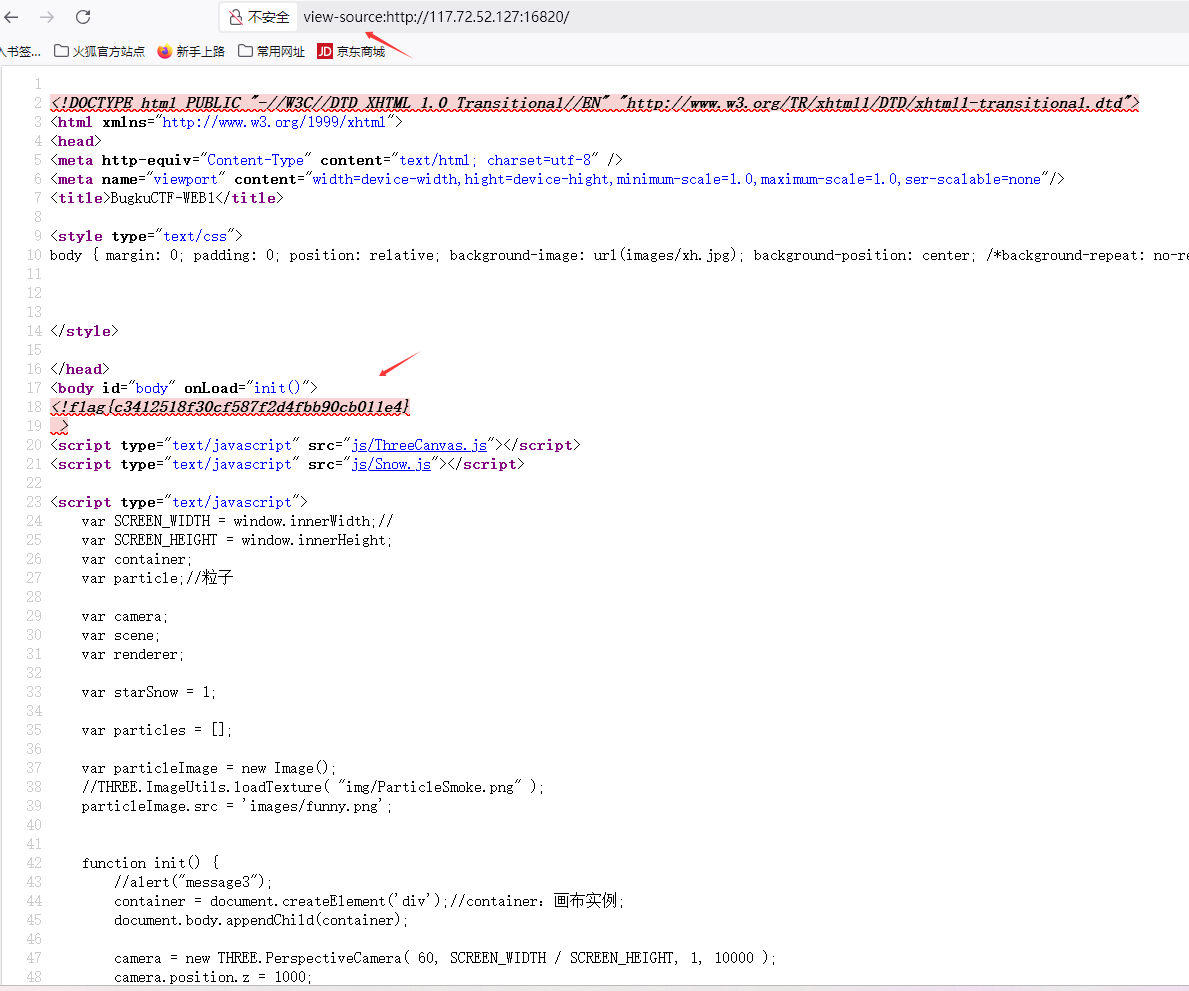Click the "text/css" style type value
Viewport: 1189px width, 991px height.
pos(195,236)
